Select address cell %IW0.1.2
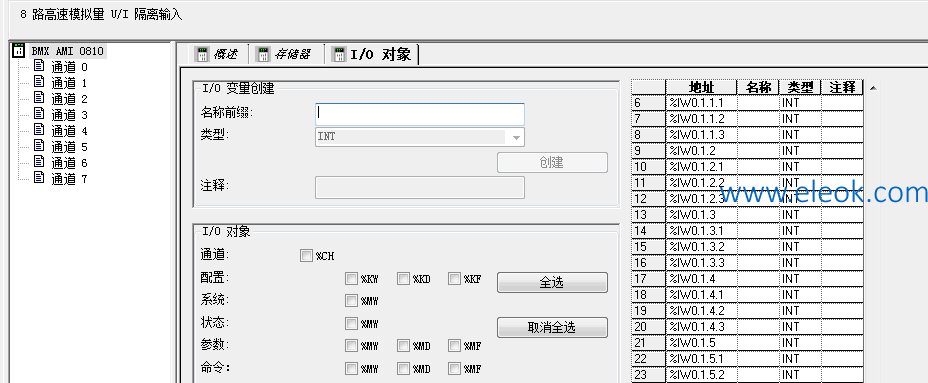Viewport: 928px width, 383px height. tap(701, 151)
